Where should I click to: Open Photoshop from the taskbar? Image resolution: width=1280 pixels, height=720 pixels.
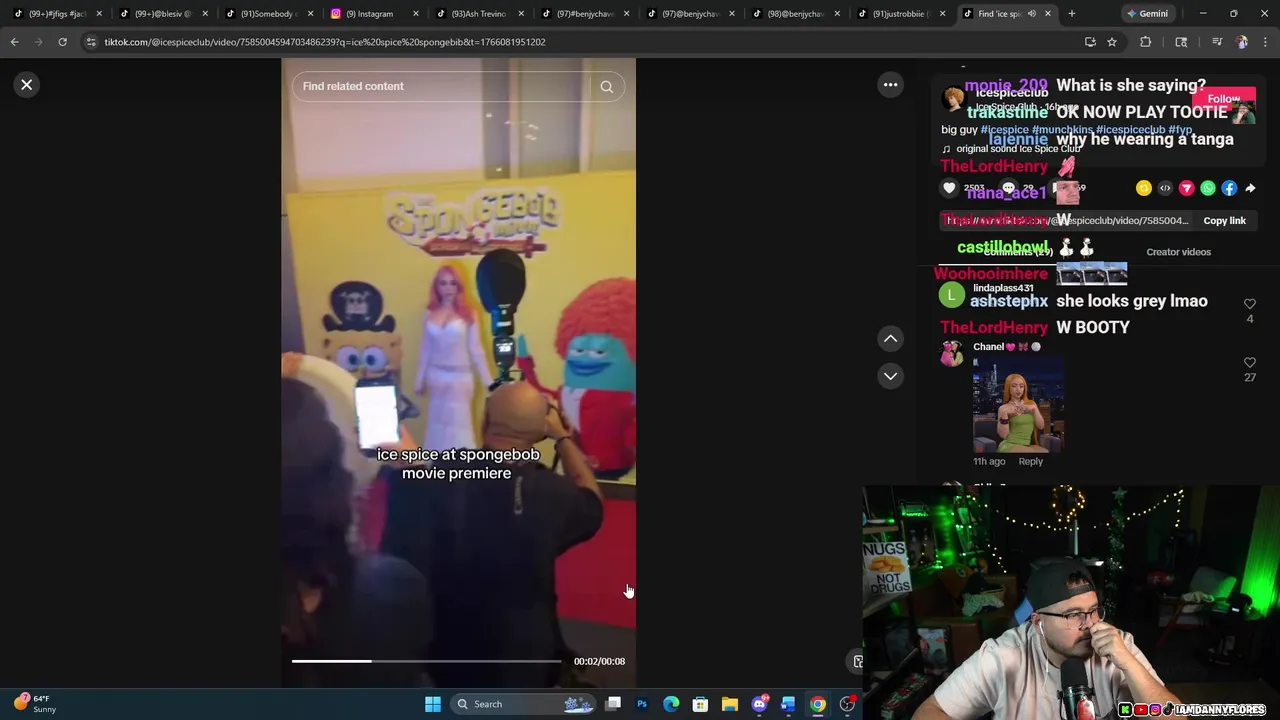[642, 704]
